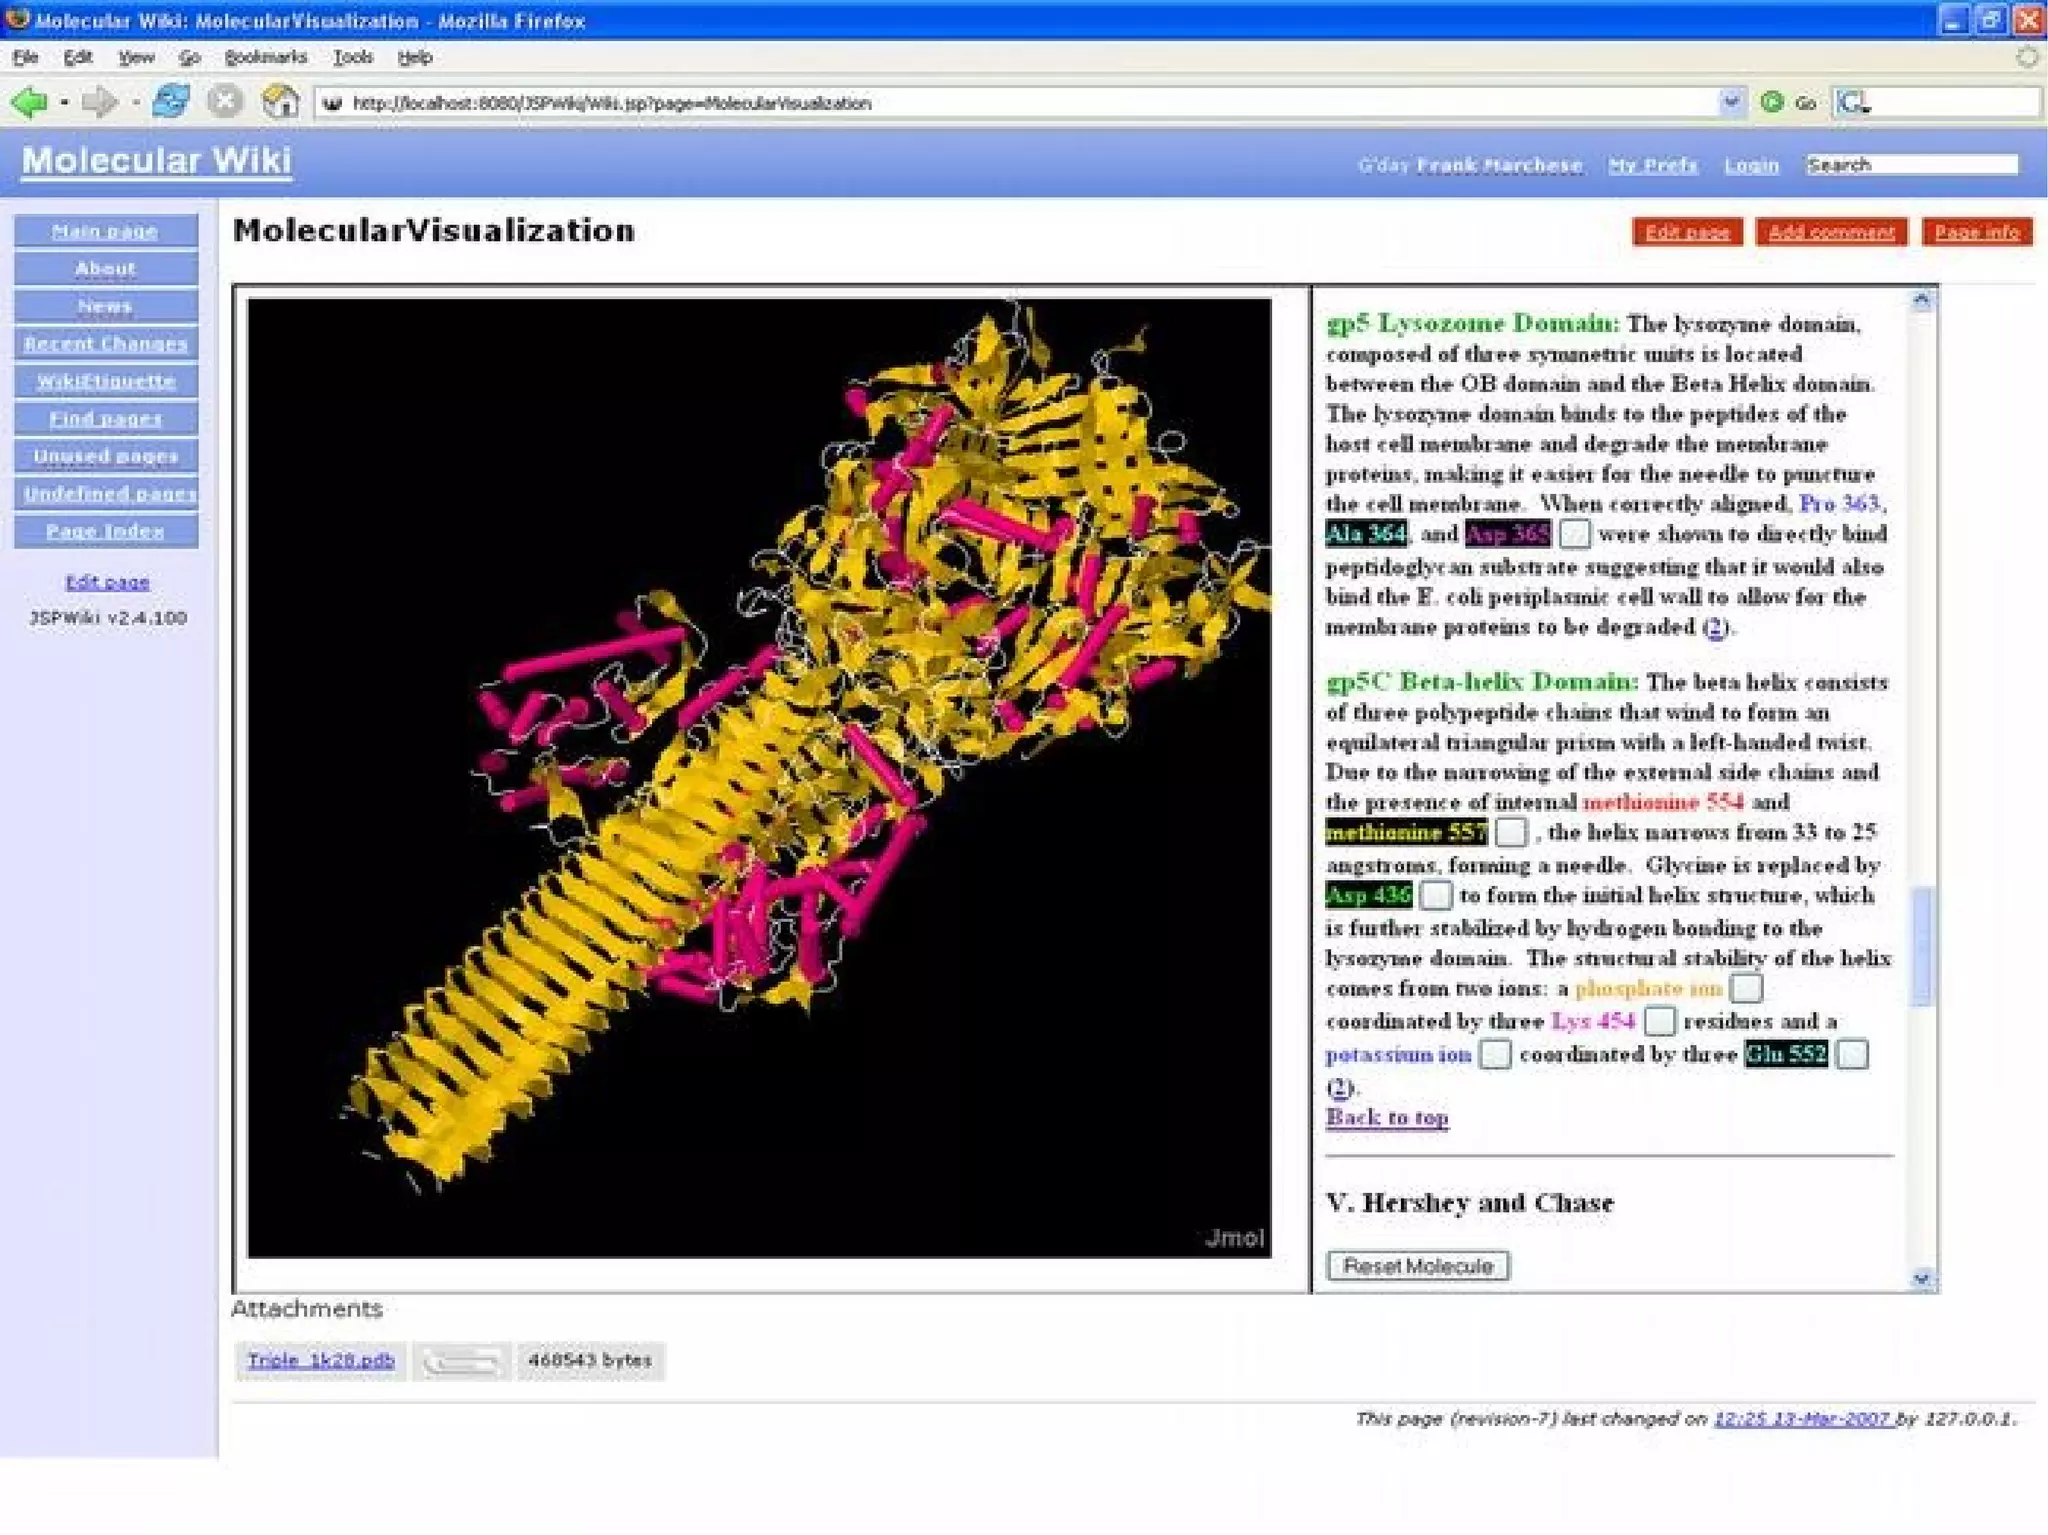The width and height of the screenshot is (2048, 1535).
Task: Click the Home icon in toolbar
Action: [x=281, y=102]
